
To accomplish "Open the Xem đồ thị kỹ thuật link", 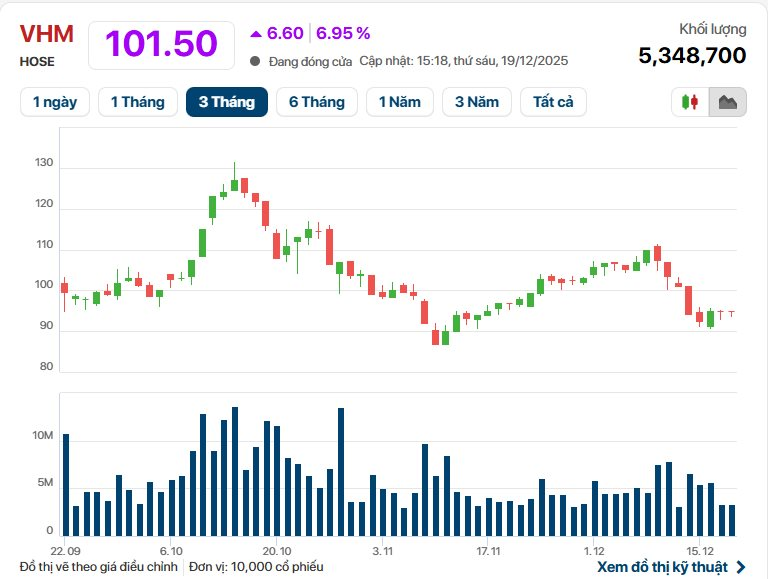I will (x=663, y=567).
